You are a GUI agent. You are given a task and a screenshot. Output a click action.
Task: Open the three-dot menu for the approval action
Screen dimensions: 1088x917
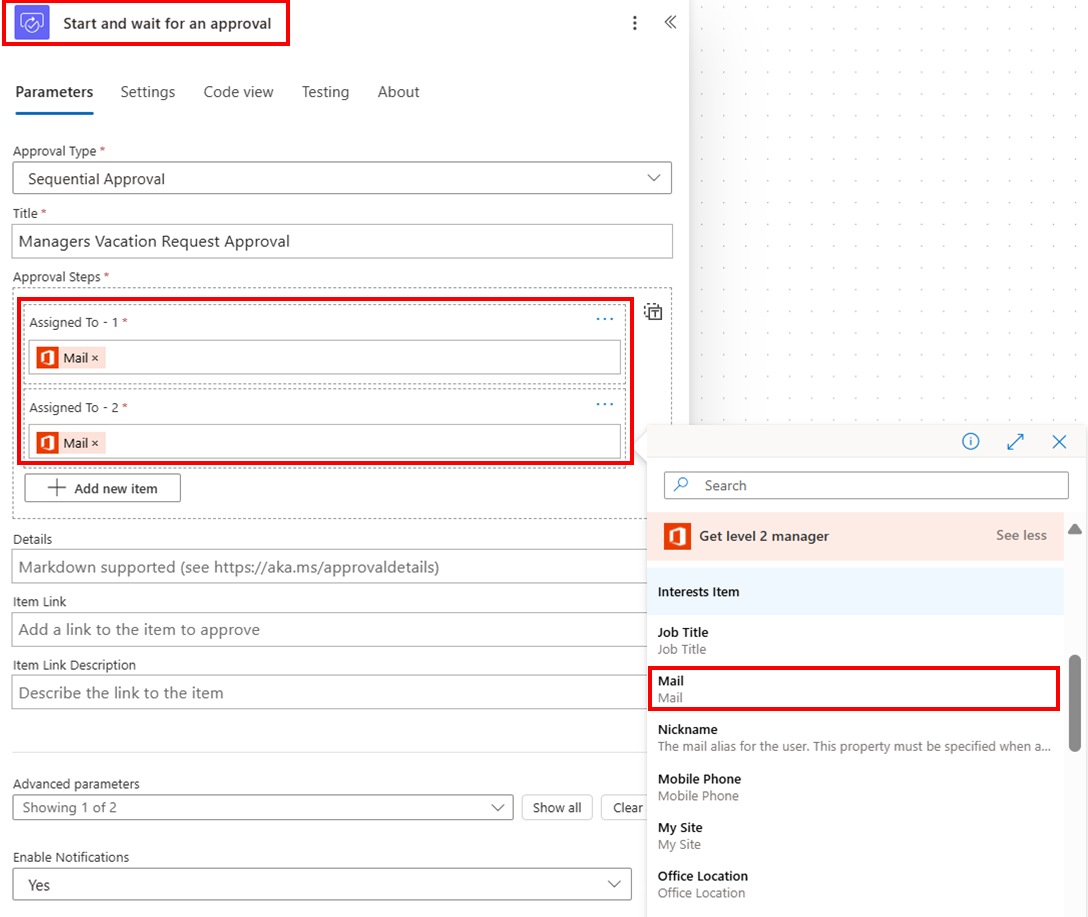[635, 22]
